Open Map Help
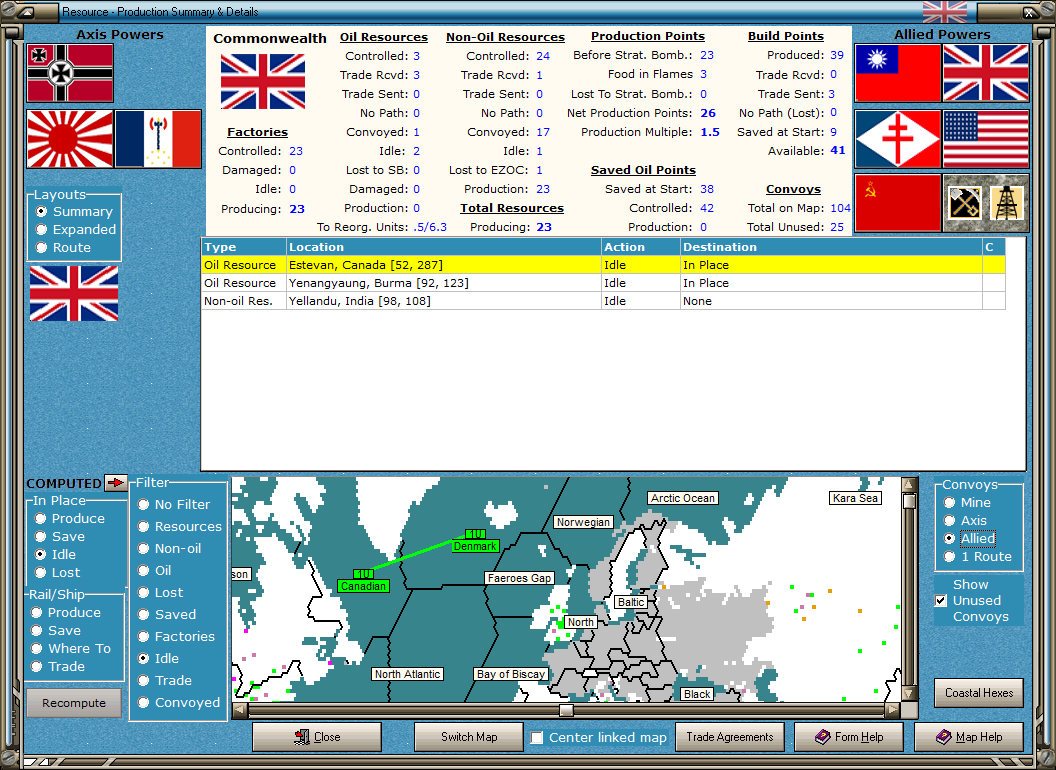Image resolution: width=1056 pixels, height=770 pixels. pyautogui.click(x=968, y=737)
